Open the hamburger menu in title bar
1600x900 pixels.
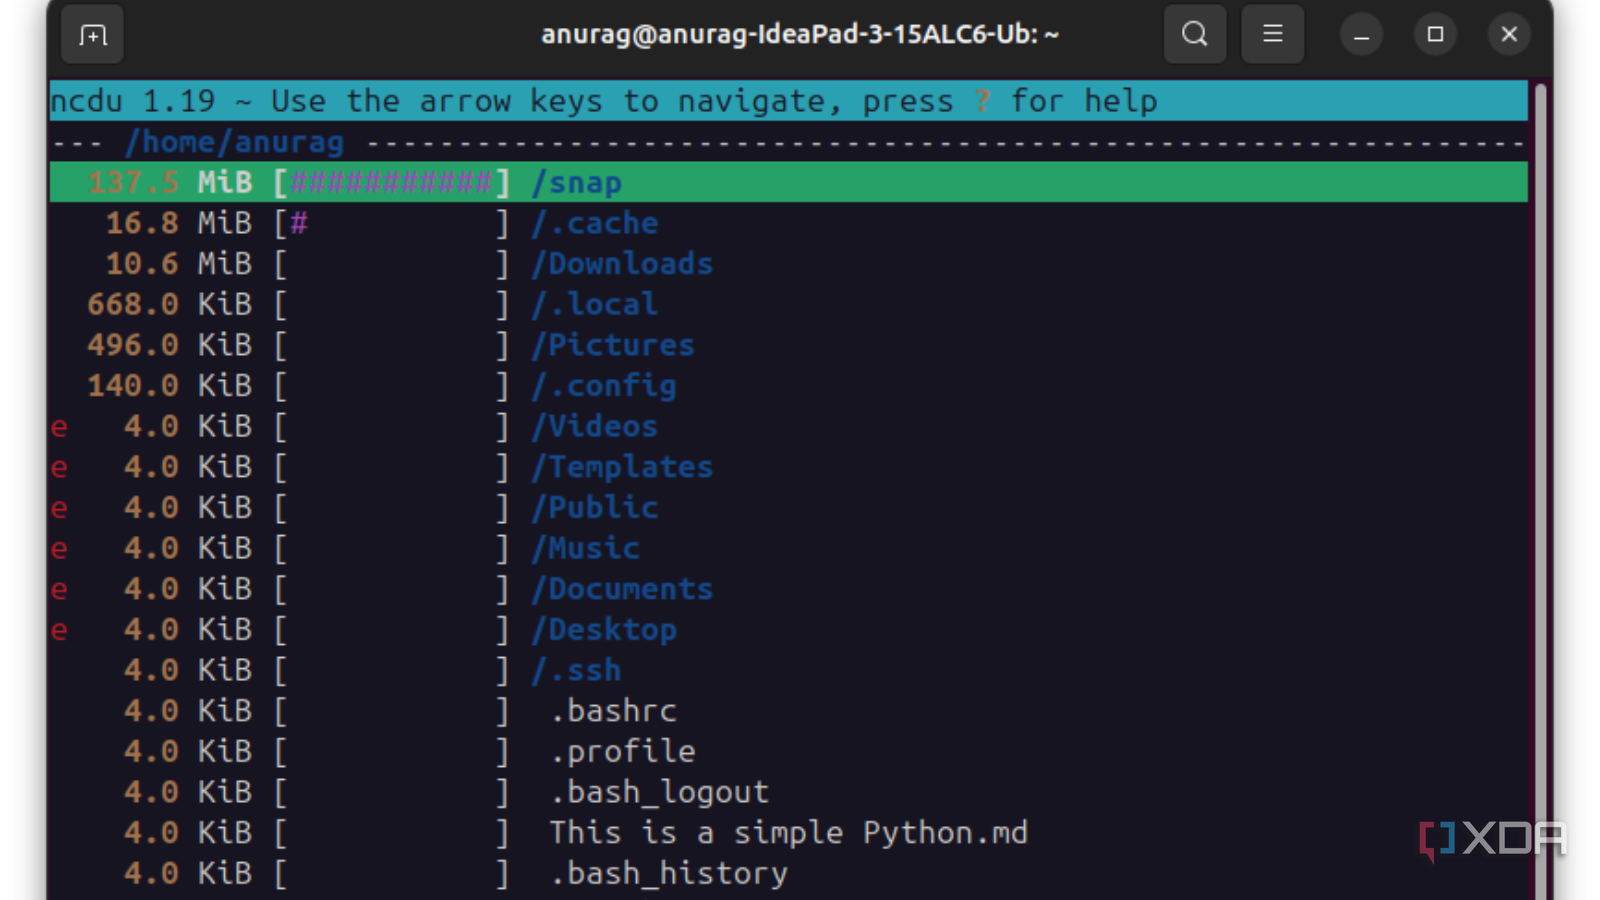(x=1272, y=35)
